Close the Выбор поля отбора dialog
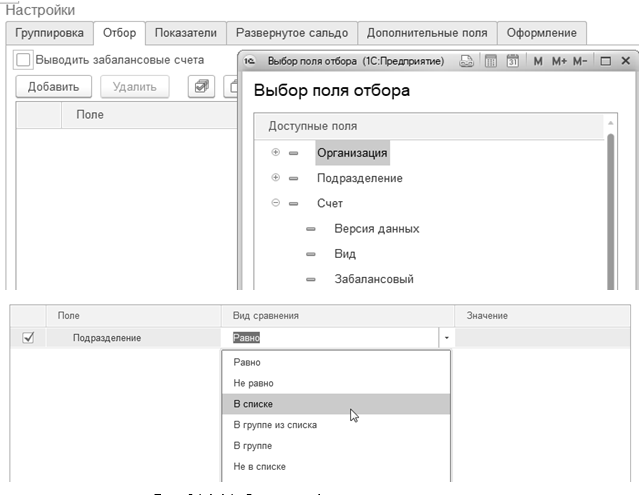This screenshot has height=495, width=643. [625, 61]
